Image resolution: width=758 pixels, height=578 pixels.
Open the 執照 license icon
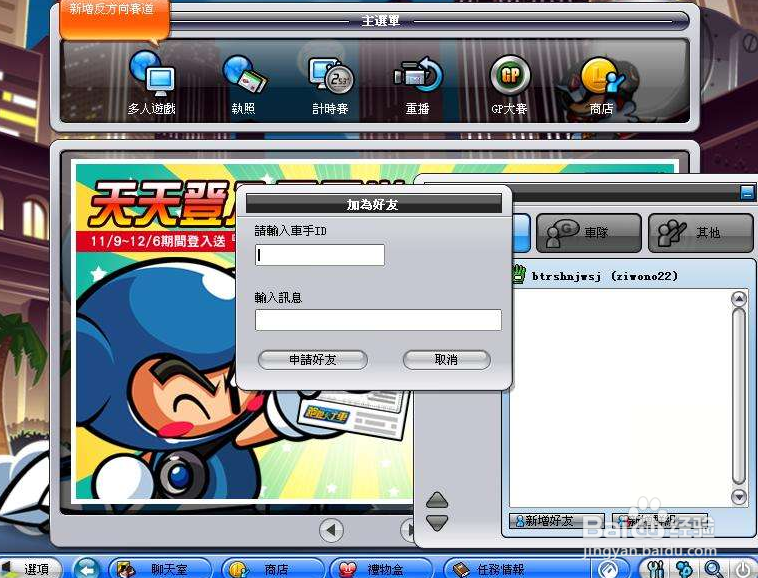243,83
